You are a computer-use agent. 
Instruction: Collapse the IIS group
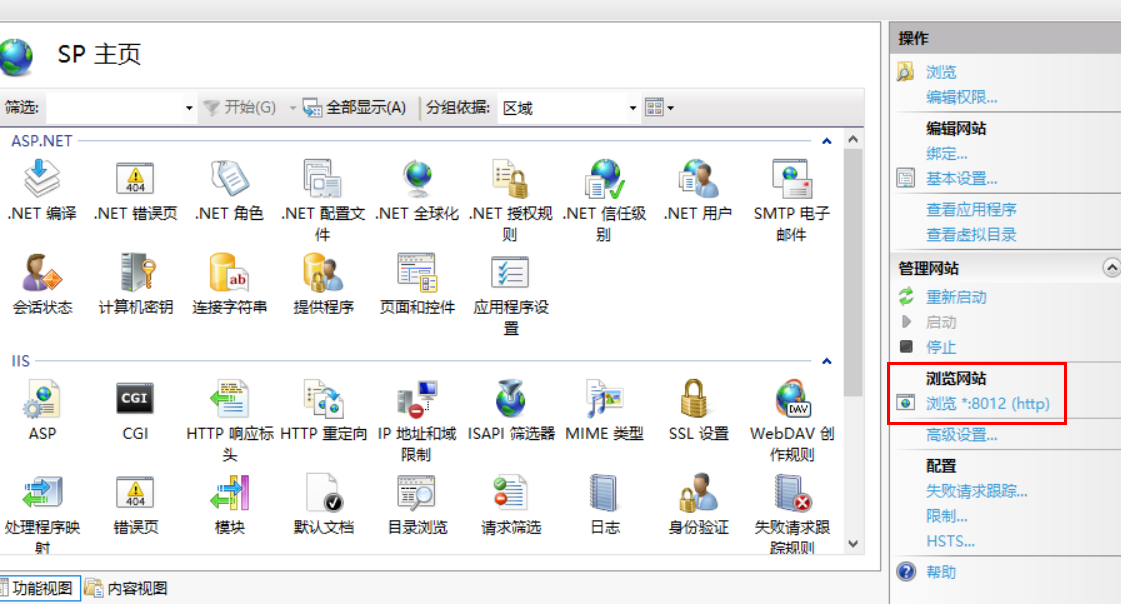pyautogui.click(x=826, y=361)
